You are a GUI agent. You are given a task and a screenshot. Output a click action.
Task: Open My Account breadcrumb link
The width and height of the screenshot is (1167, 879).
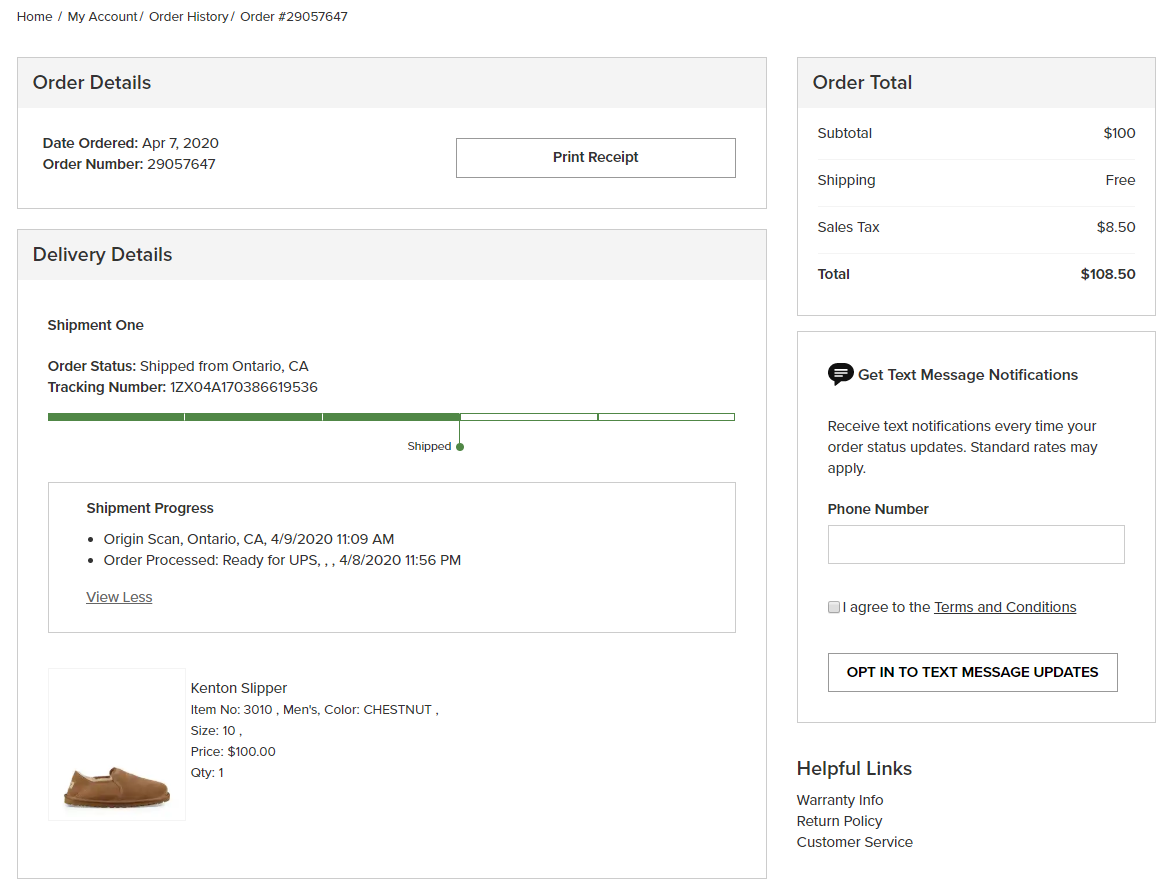coord(103,16)
